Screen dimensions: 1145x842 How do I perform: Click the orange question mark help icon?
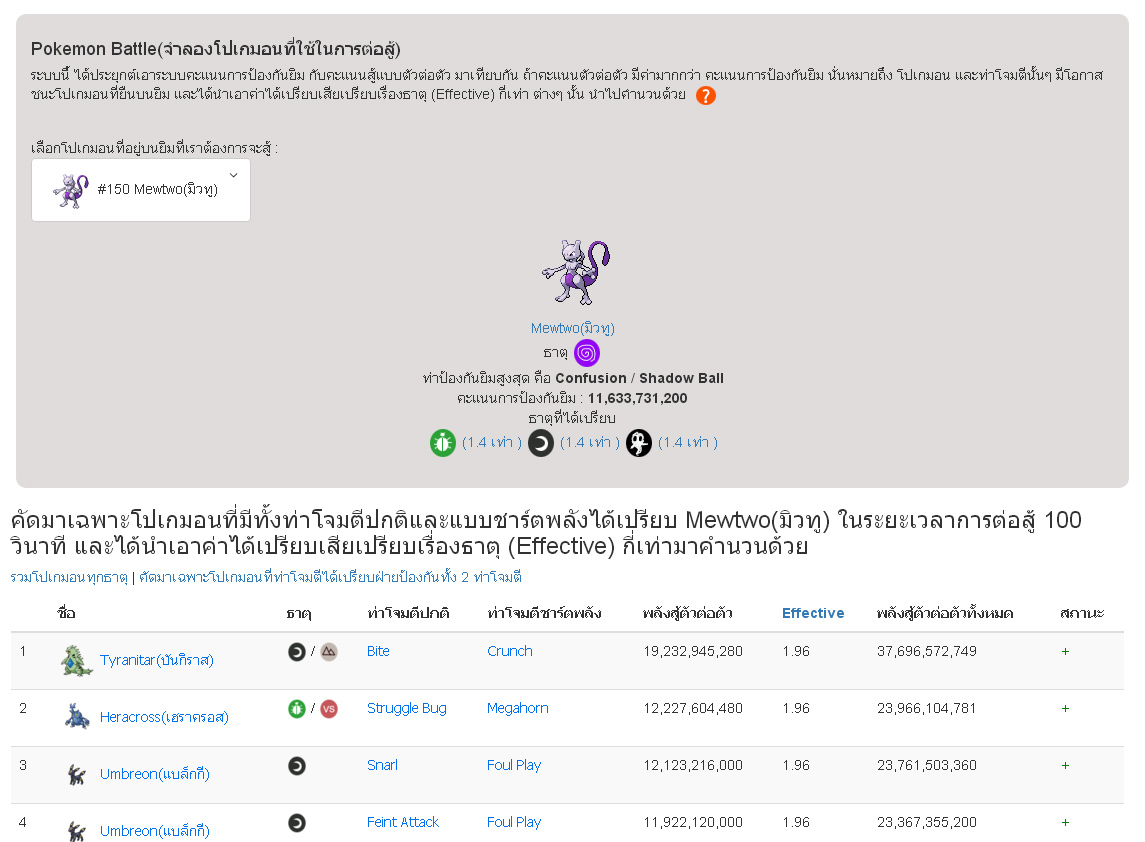(x=705, y=96)
